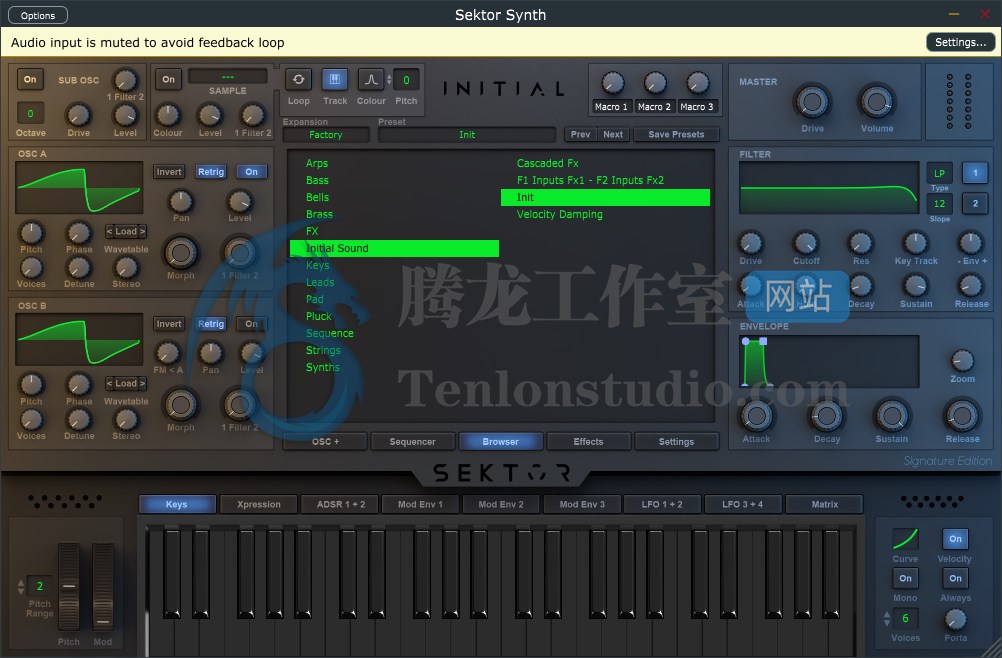1002x658 pixels.
Task: Click the Filter Res knob
Action: click(x=861, y=243)
